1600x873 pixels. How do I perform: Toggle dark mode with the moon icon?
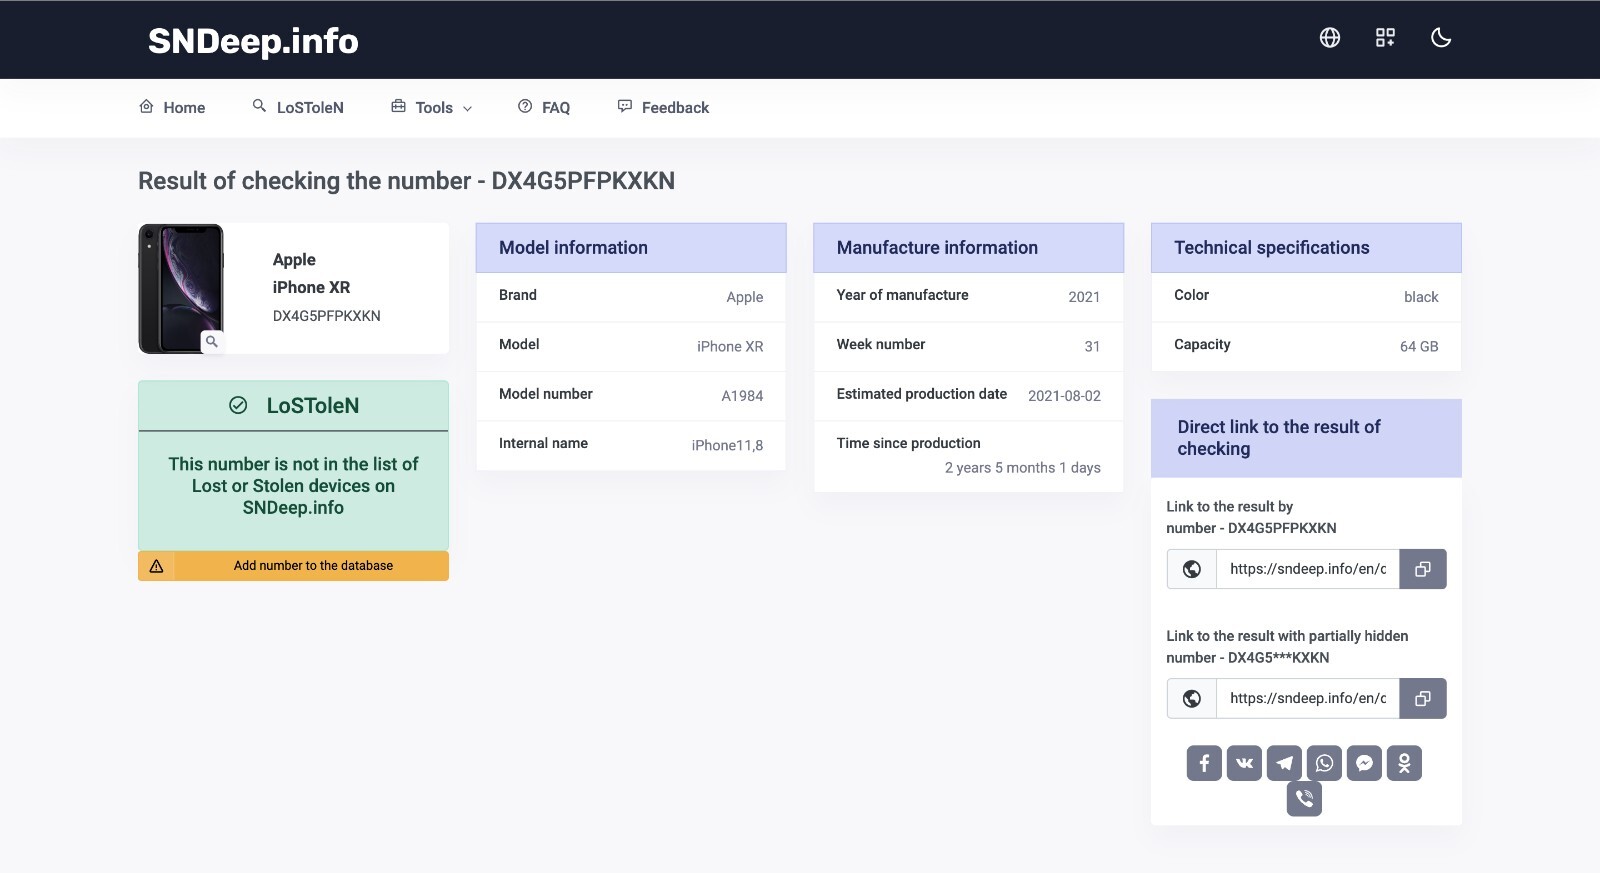coord(1441,38)
